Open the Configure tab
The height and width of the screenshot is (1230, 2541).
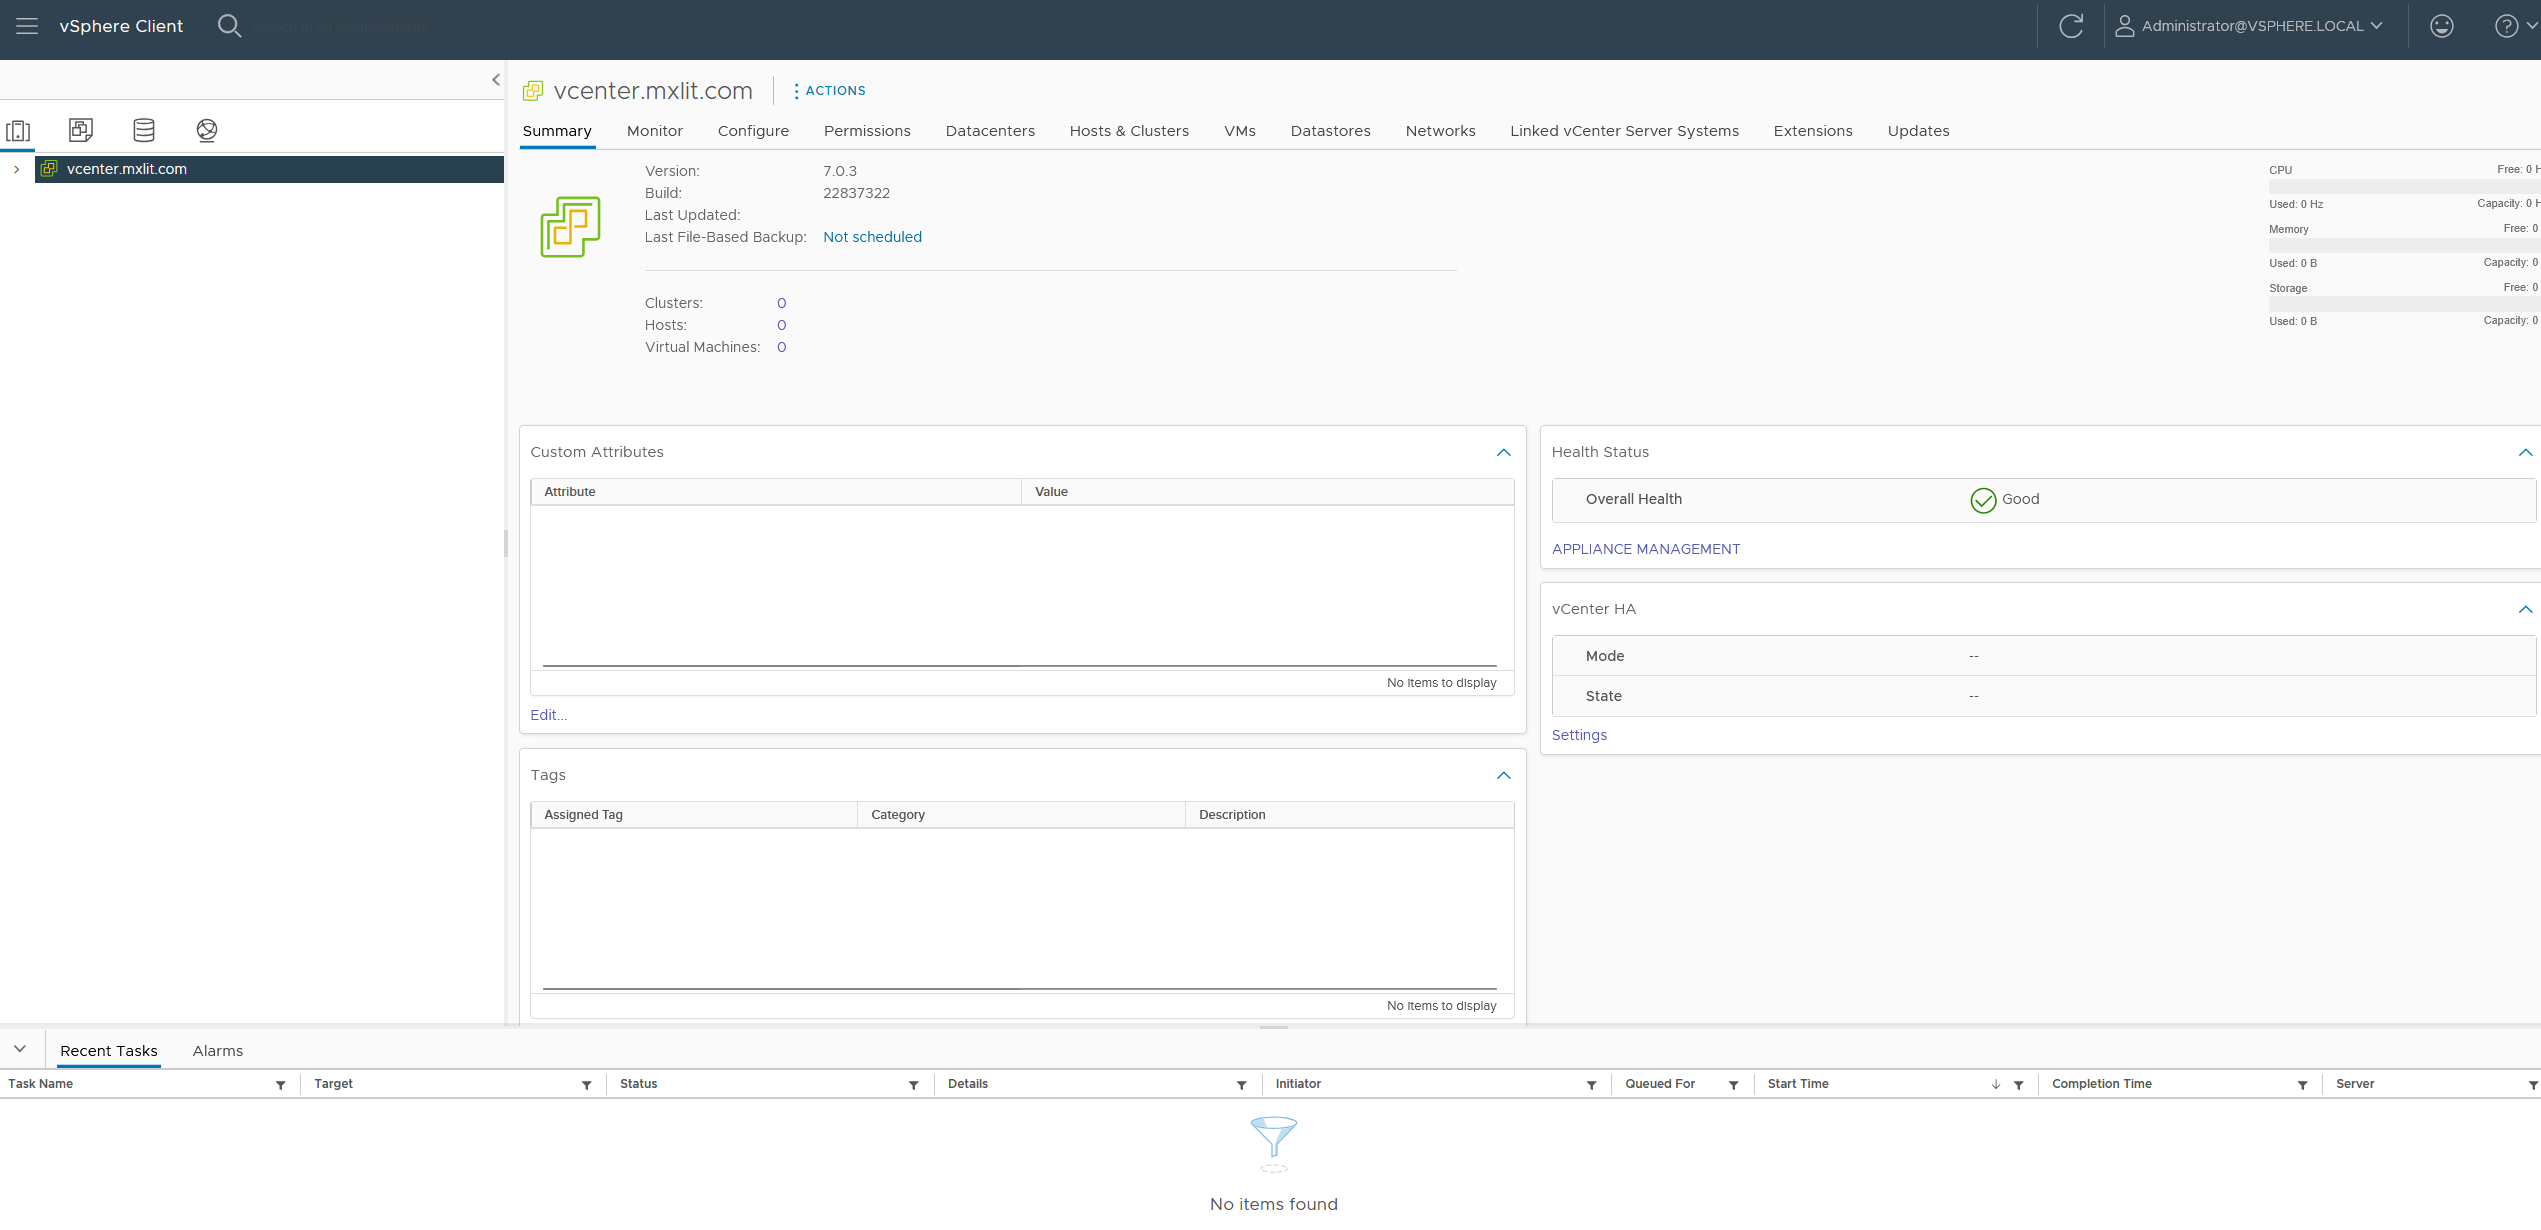click(x=753, y=131)
